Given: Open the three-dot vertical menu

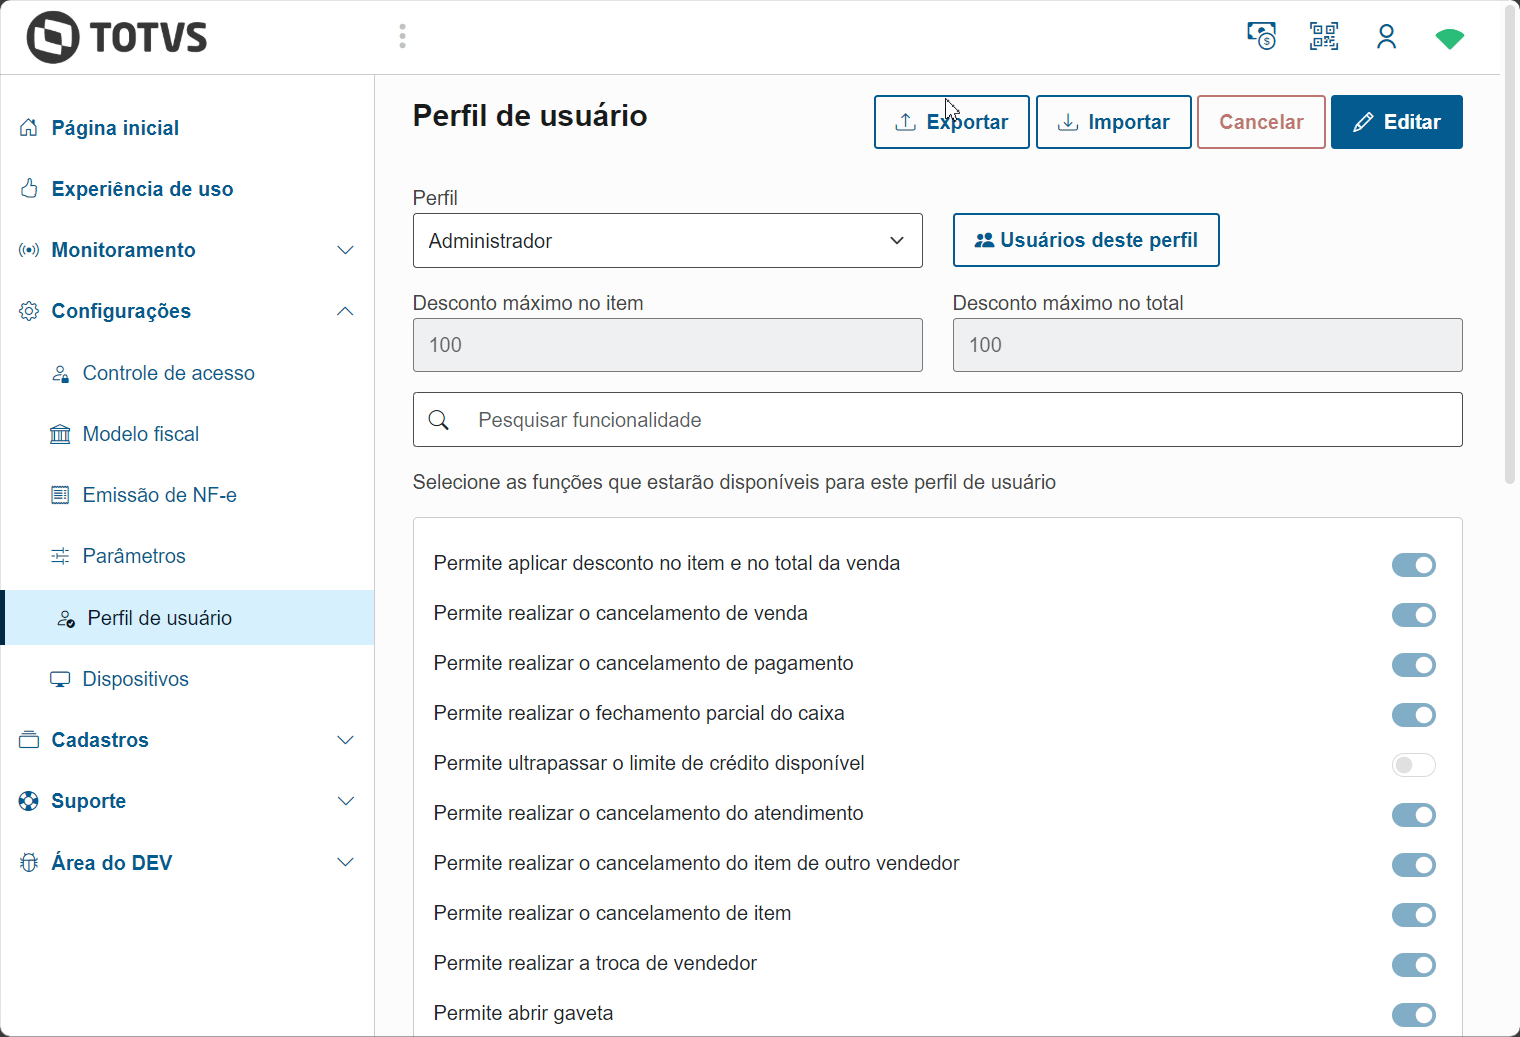Looking at the screenshot, I should 402,37.
